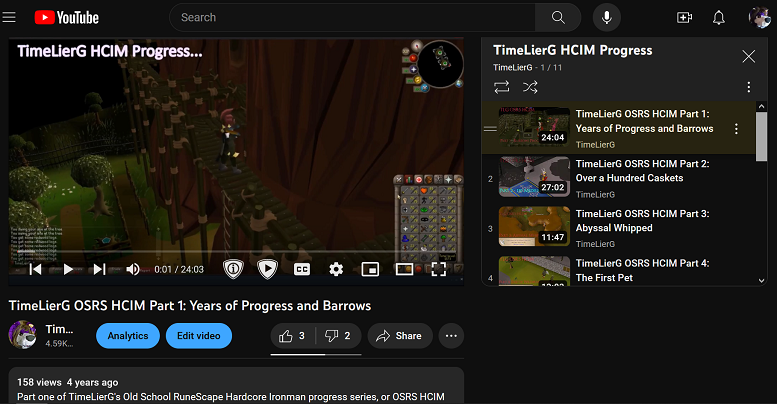
Task: Select Part 3: Abyssal Whipped title
Action: tap(642, 221)
